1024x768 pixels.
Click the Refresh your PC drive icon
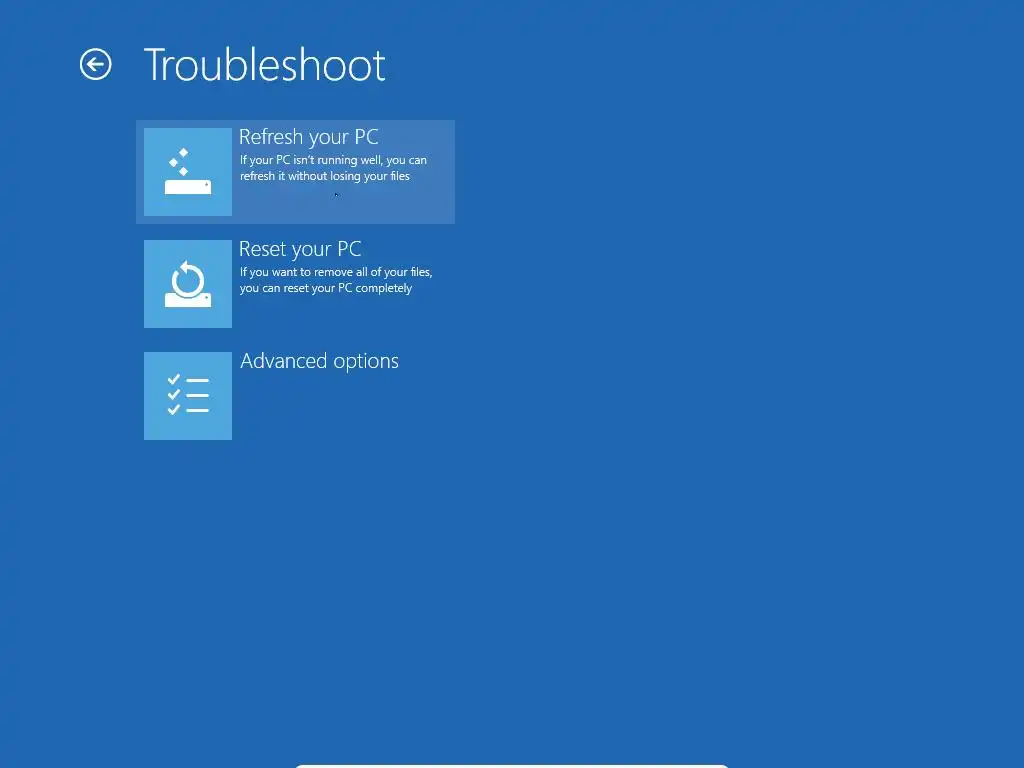[x=187, y=172]
